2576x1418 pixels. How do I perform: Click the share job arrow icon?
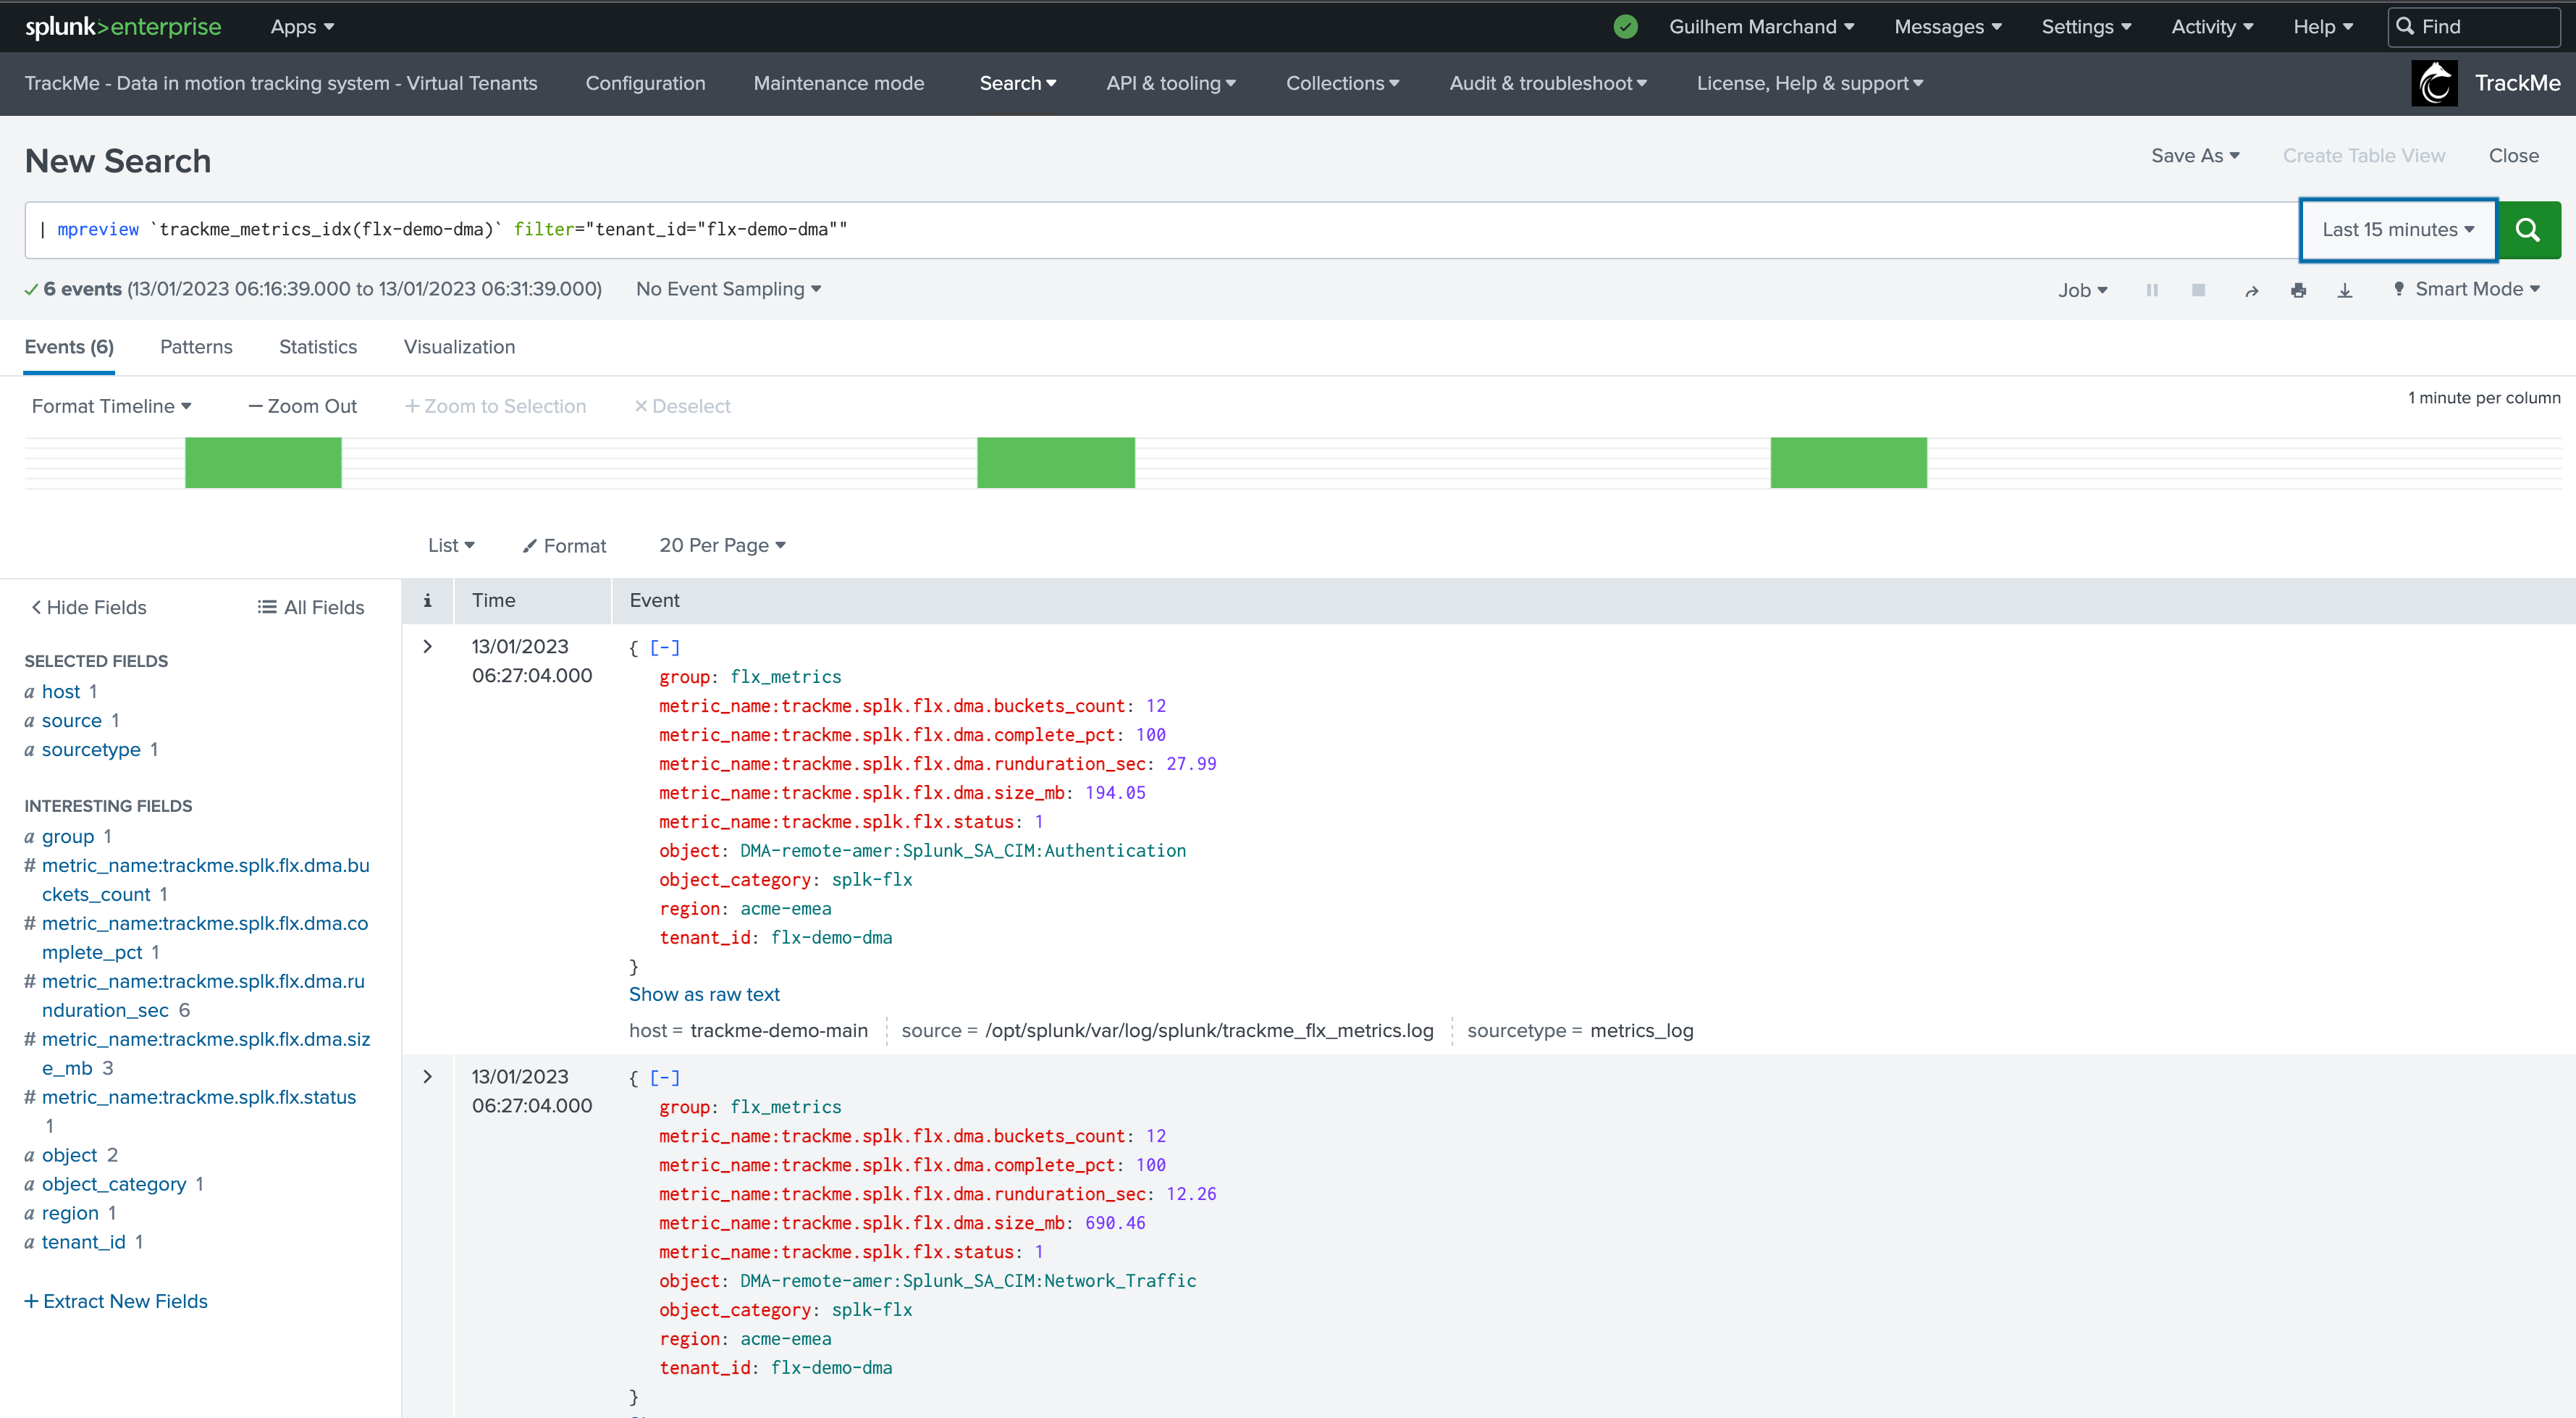pos(2252,290)
